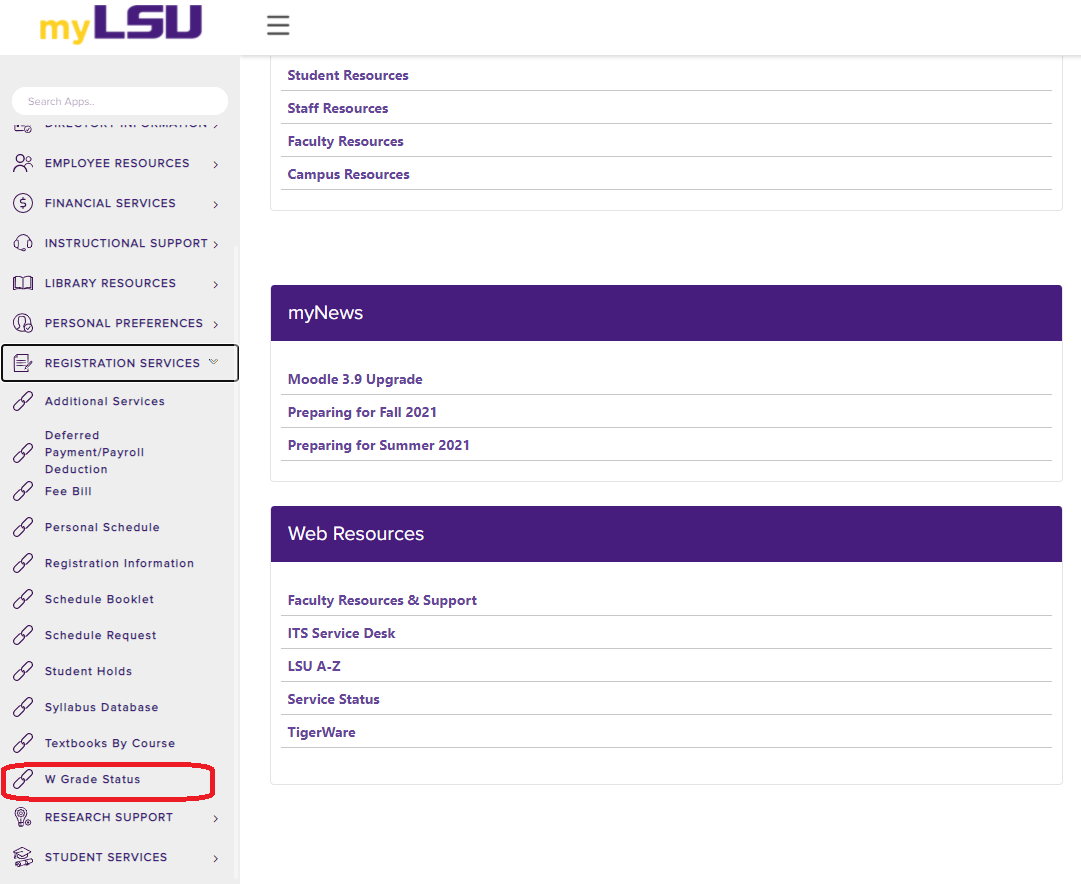Screen dimensions: 1081x884
Task: Expand Instructional Support chevron
Action: pos(216,244)
